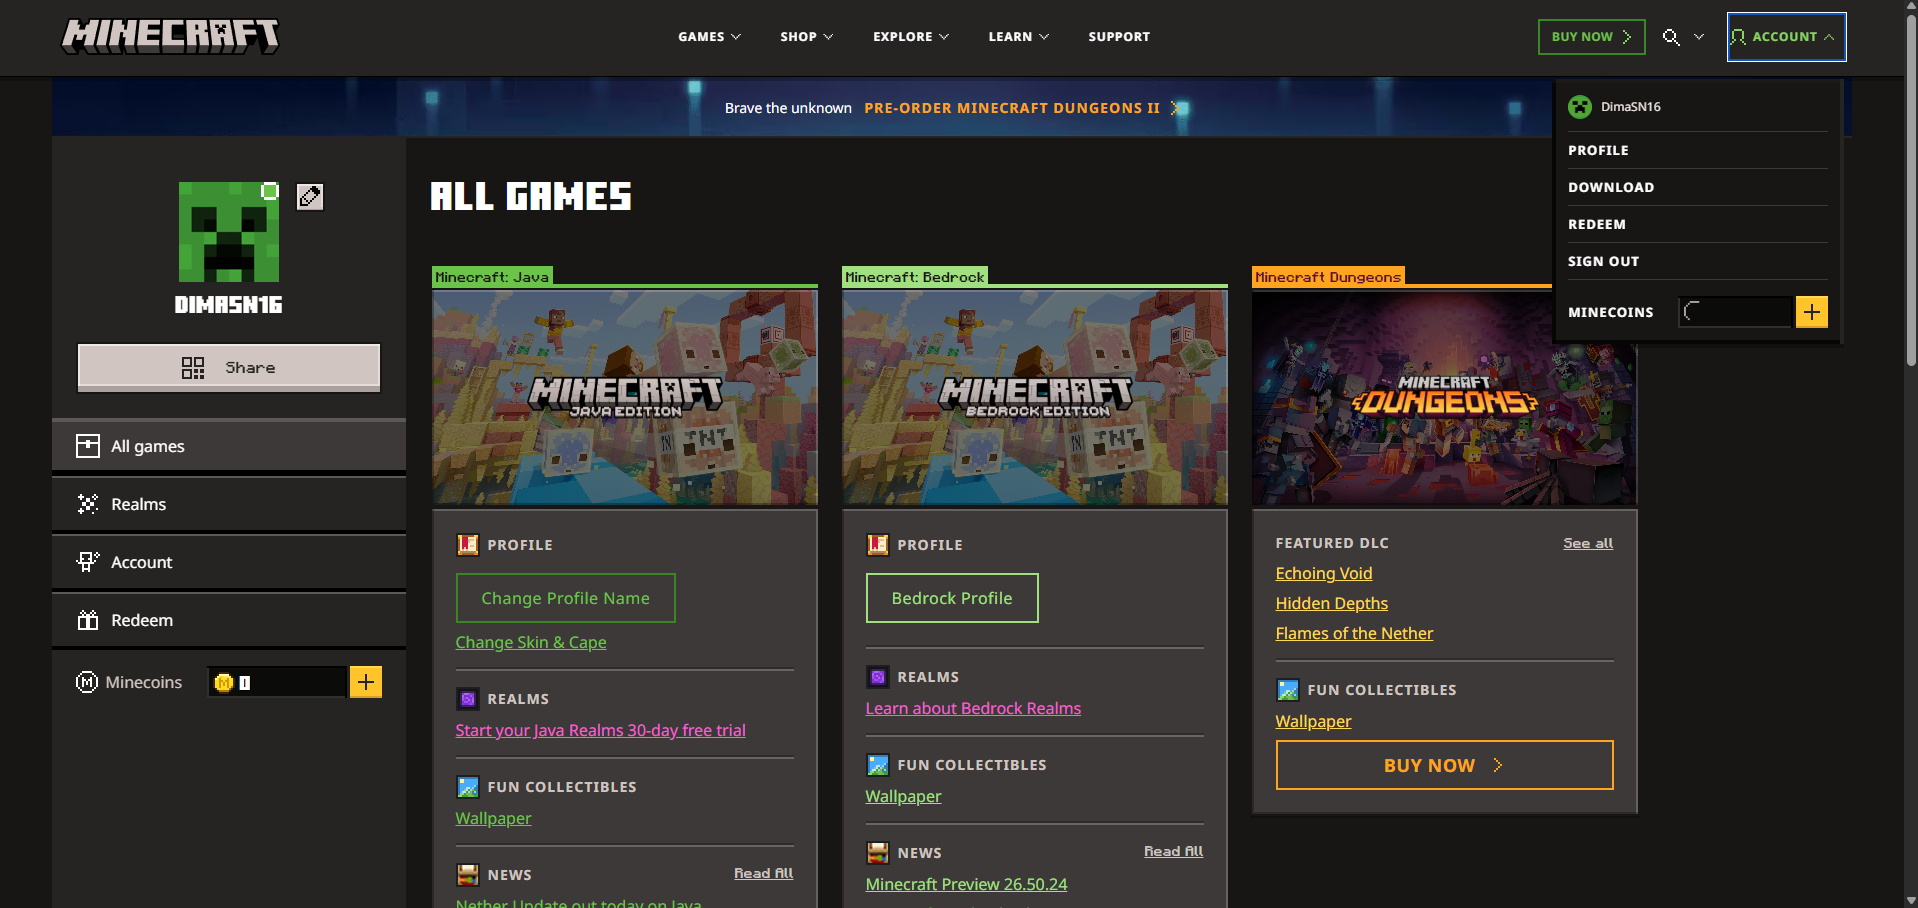Image resolution: width=1918 pixels, height=908 pixels.
Task: Click Read All in Bedrock News
Action: point(1174,851)
